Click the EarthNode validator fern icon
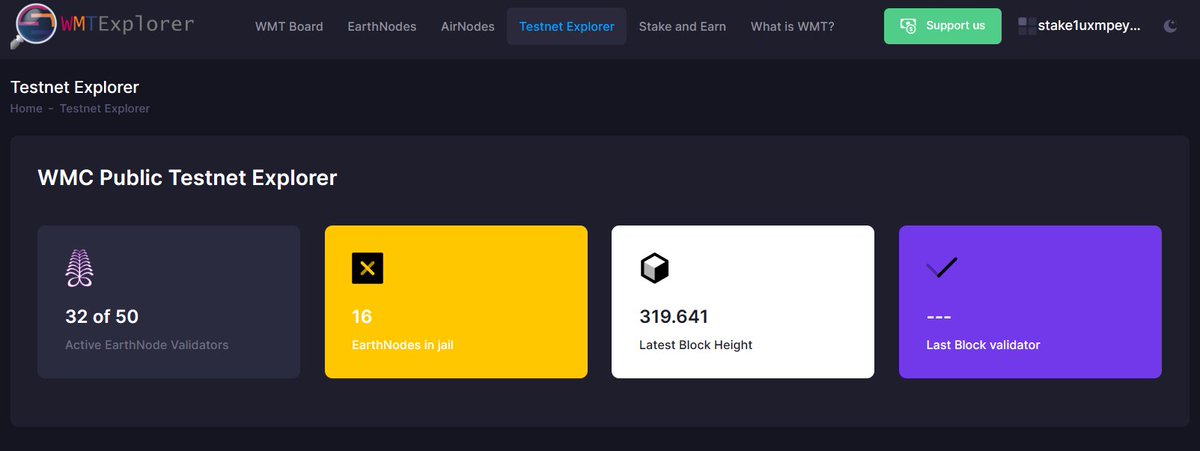 (x=79, y=269)
